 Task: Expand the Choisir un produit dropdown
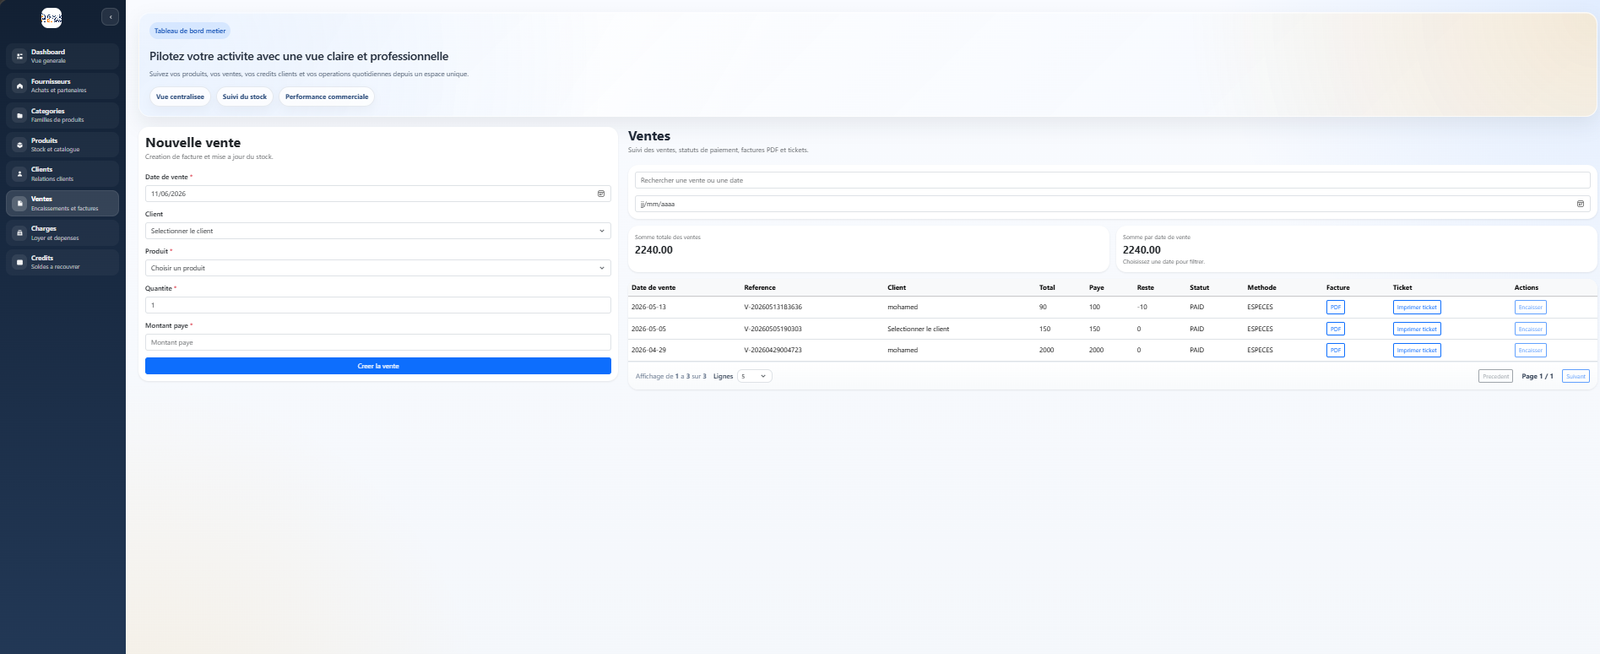click(378, 268)
